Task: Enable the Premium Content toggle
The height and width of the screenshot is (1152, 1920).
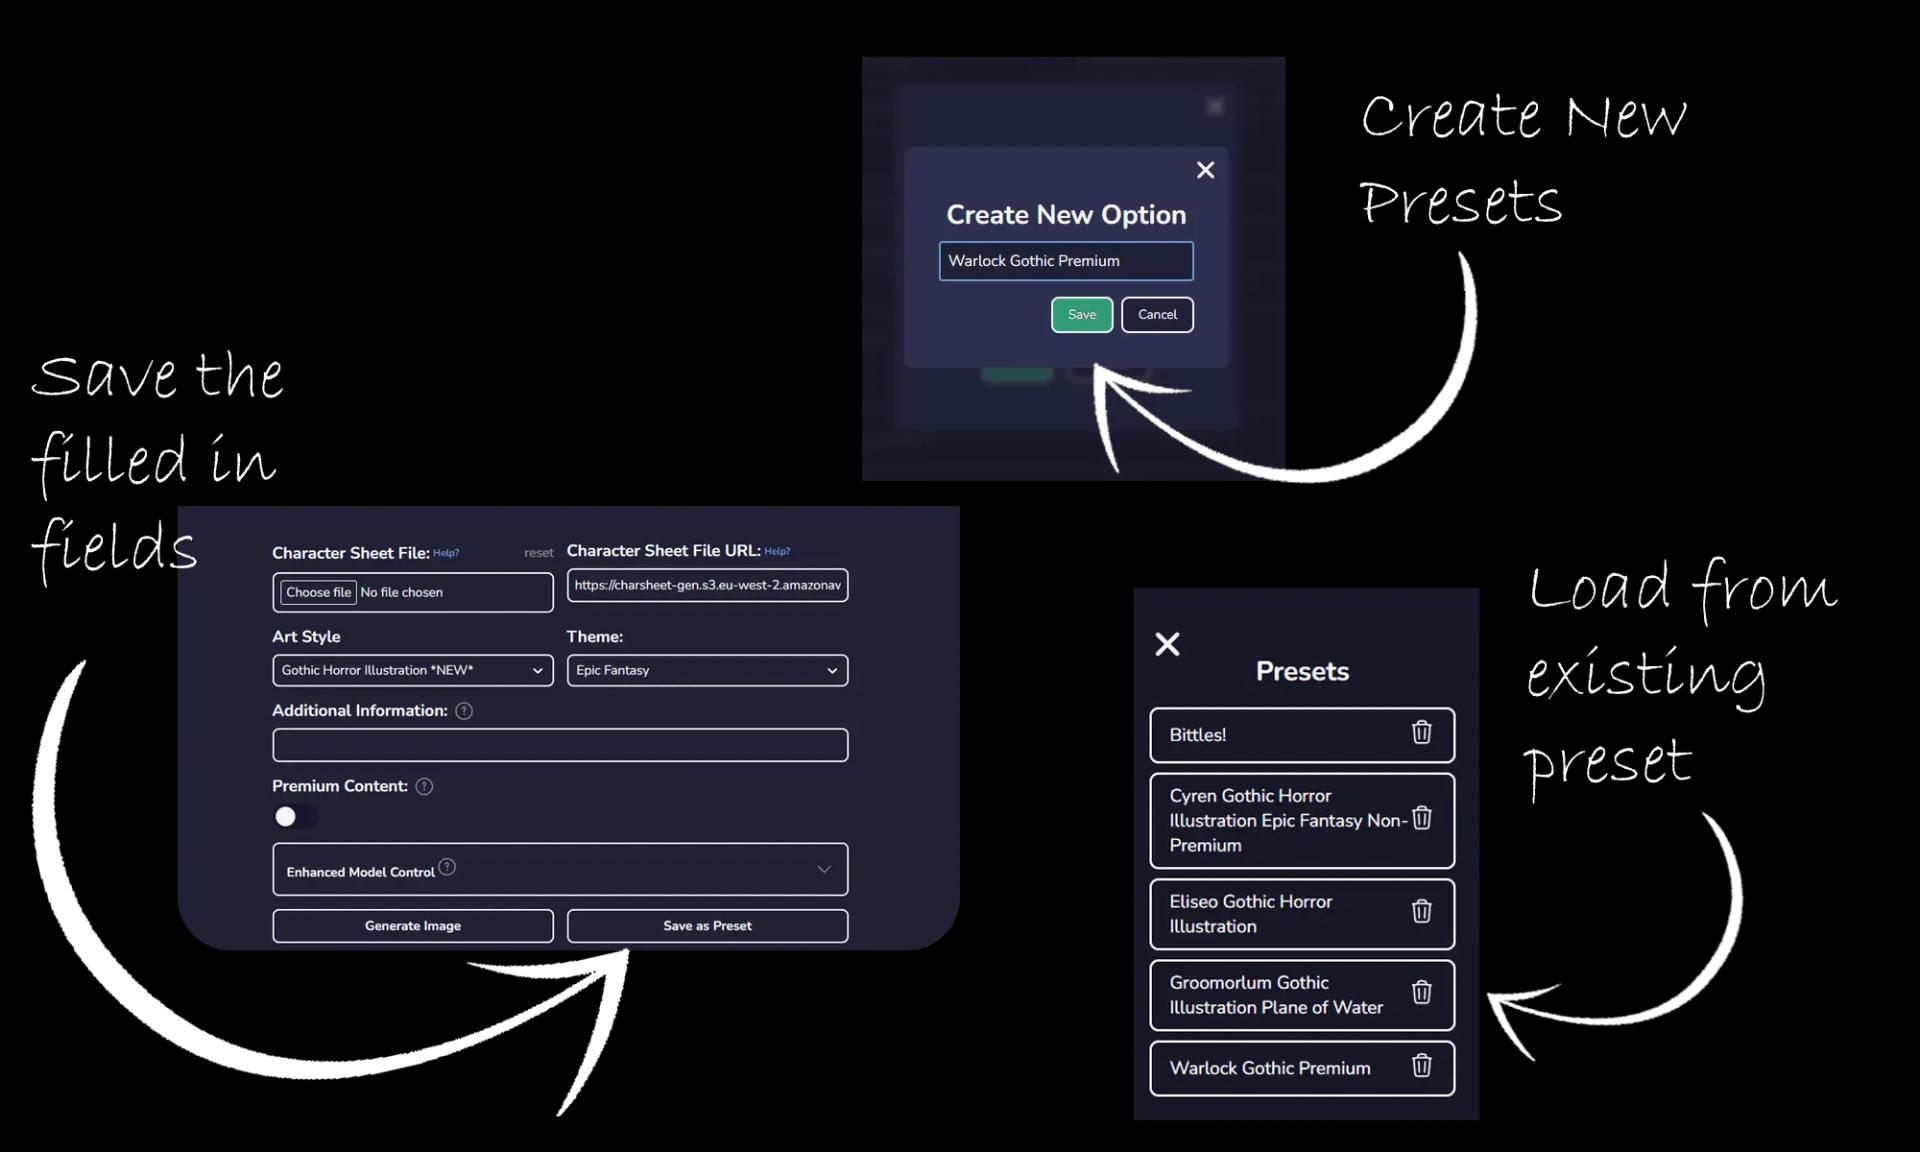Action: coord(294,817)
